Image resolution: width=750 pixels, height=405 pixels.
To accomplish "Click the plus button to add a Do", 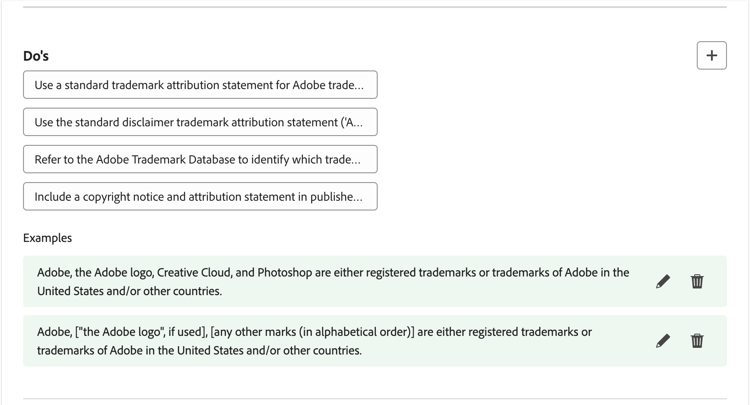I will [711, 55].
